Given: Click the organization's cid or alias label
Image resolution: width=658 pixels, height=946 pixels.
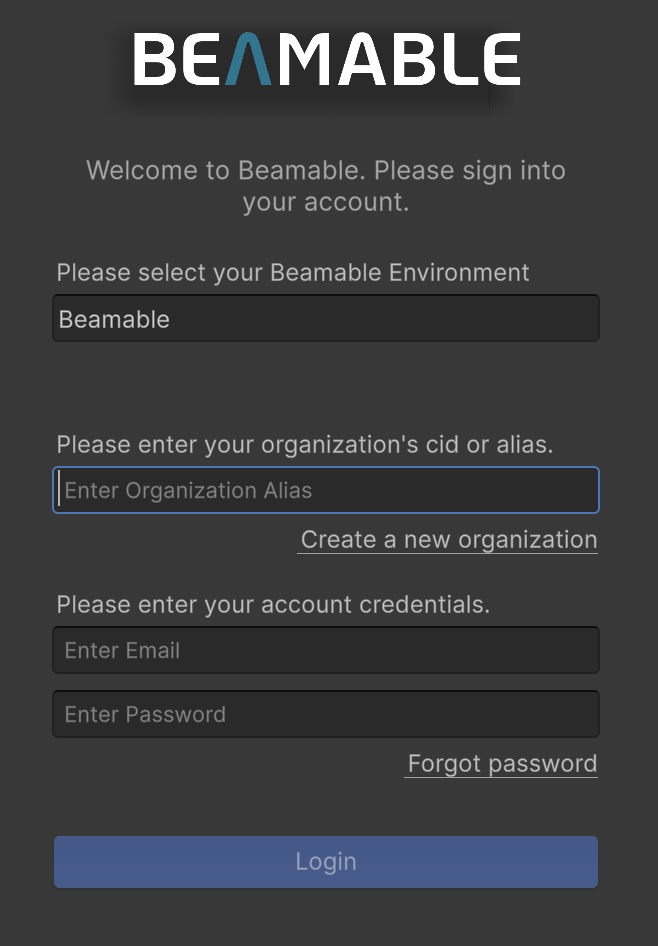Looking at the screenshot, I should click(304, 444).
